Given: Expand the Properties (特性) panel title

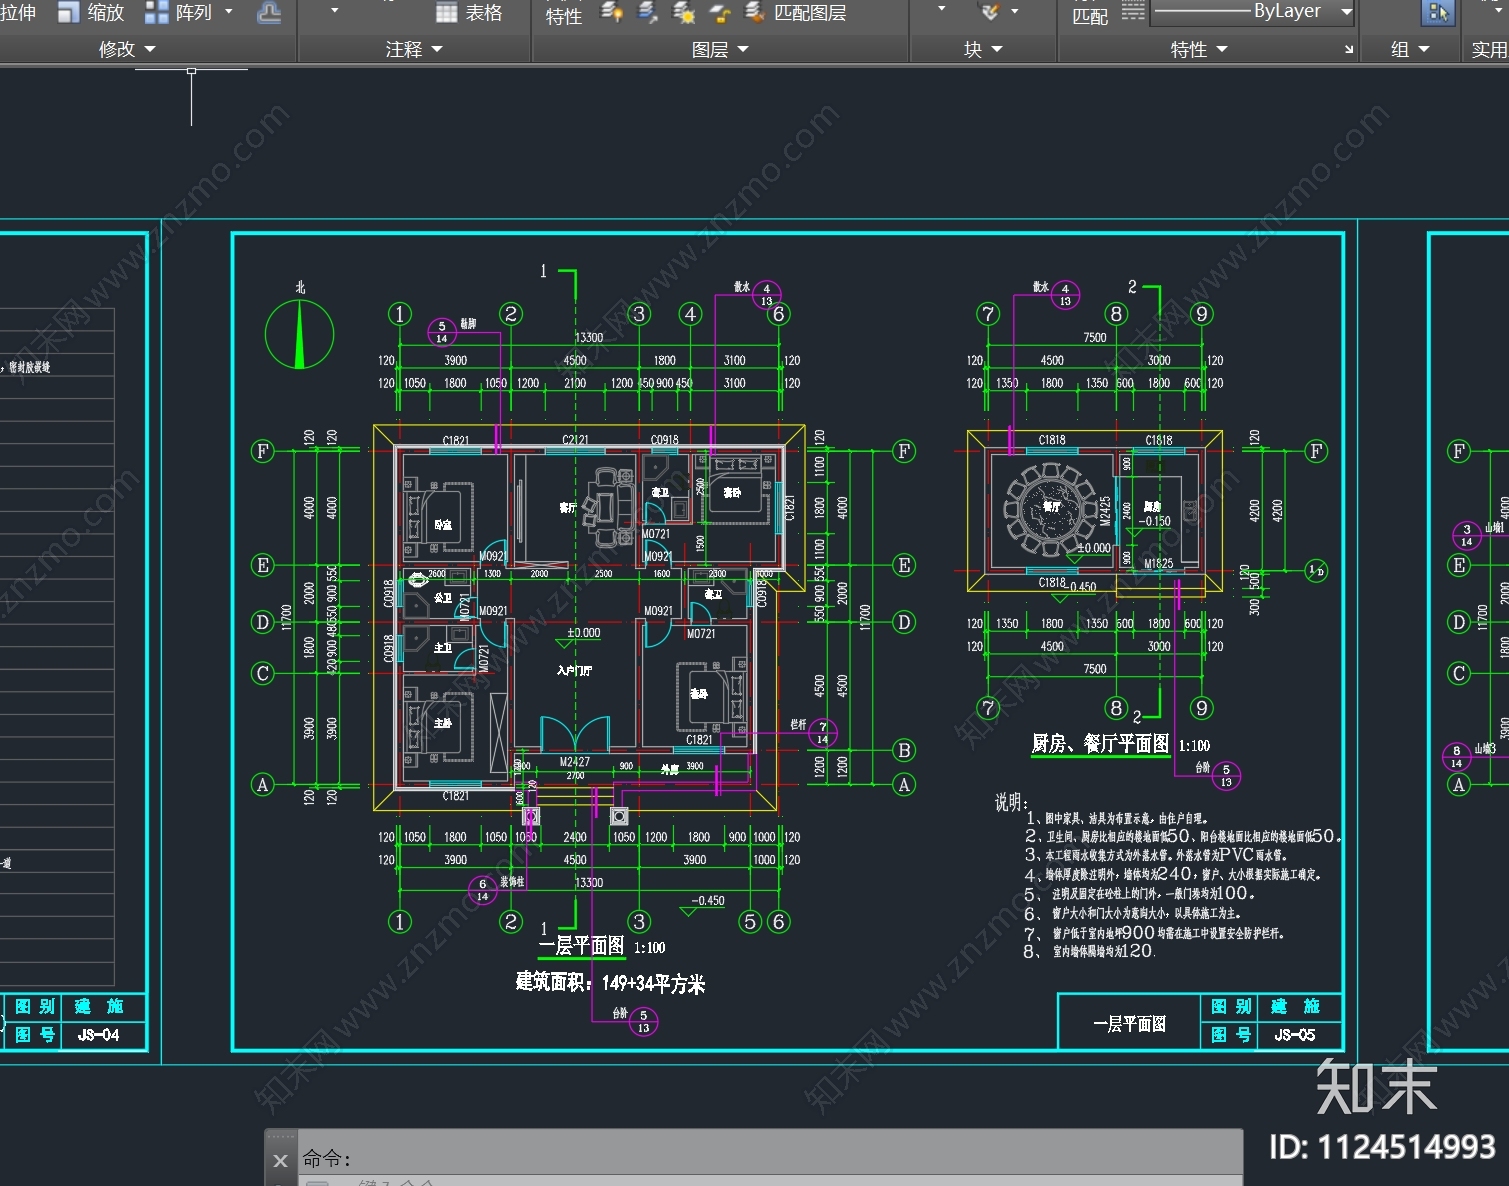Looking at the screenshot, I should 1199,49.
